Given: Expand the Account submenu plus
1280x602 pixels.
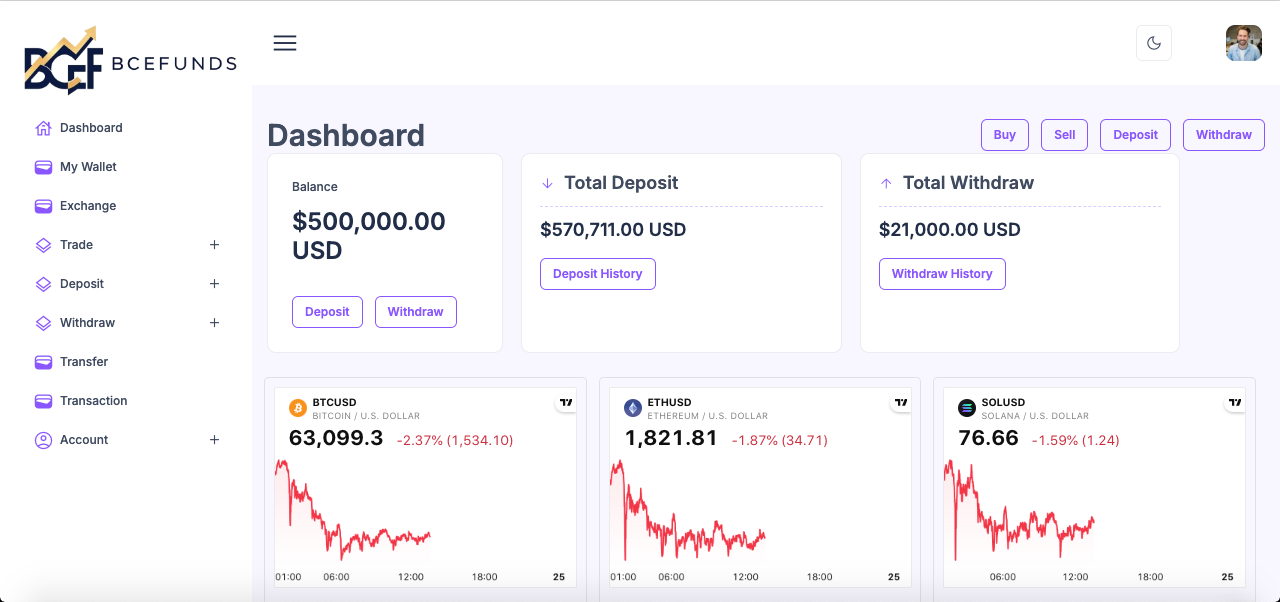Looking at the screenshot, I should [x=214, y=440].
